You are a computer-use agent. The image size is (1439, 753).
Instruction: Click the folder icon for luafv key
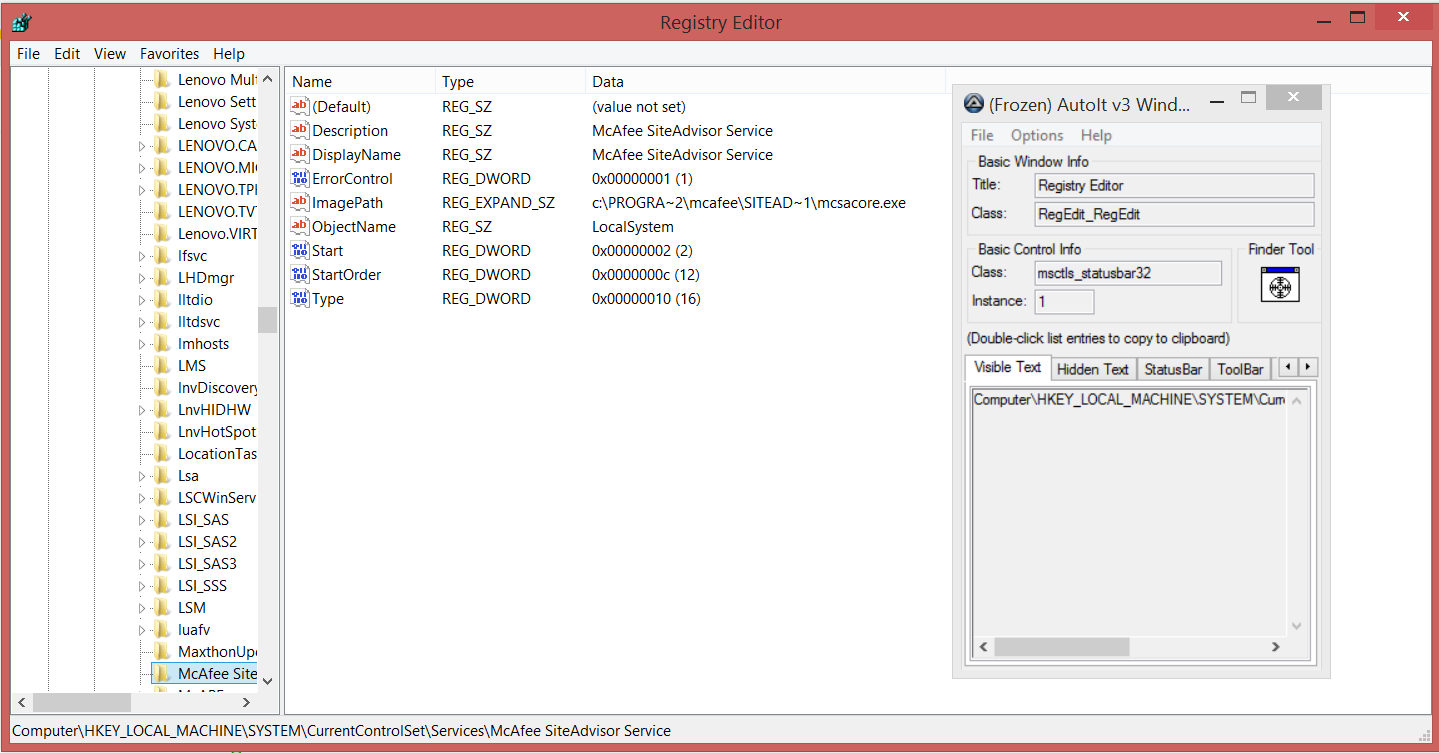click(162, 629)
